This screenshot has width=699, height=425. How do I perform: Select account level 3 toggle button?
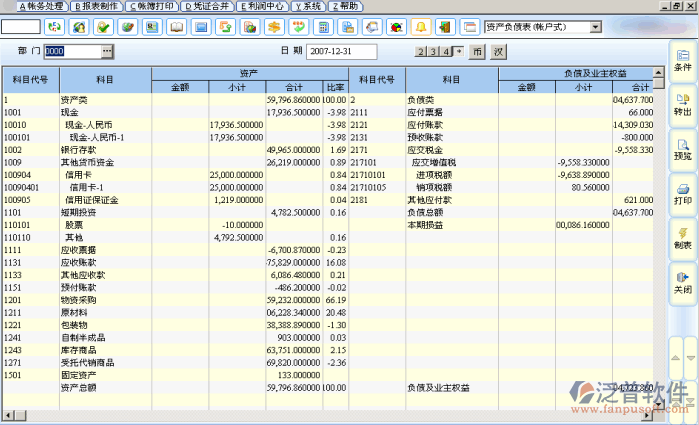[433, 50]
